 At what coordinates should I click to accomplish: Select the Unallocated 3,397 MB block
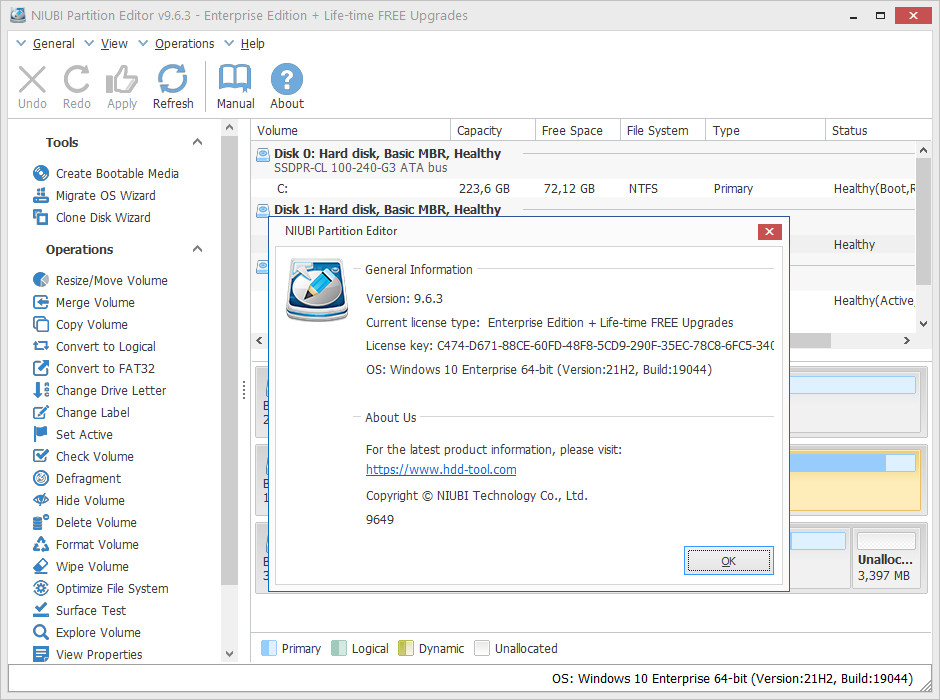pos(885,558)
